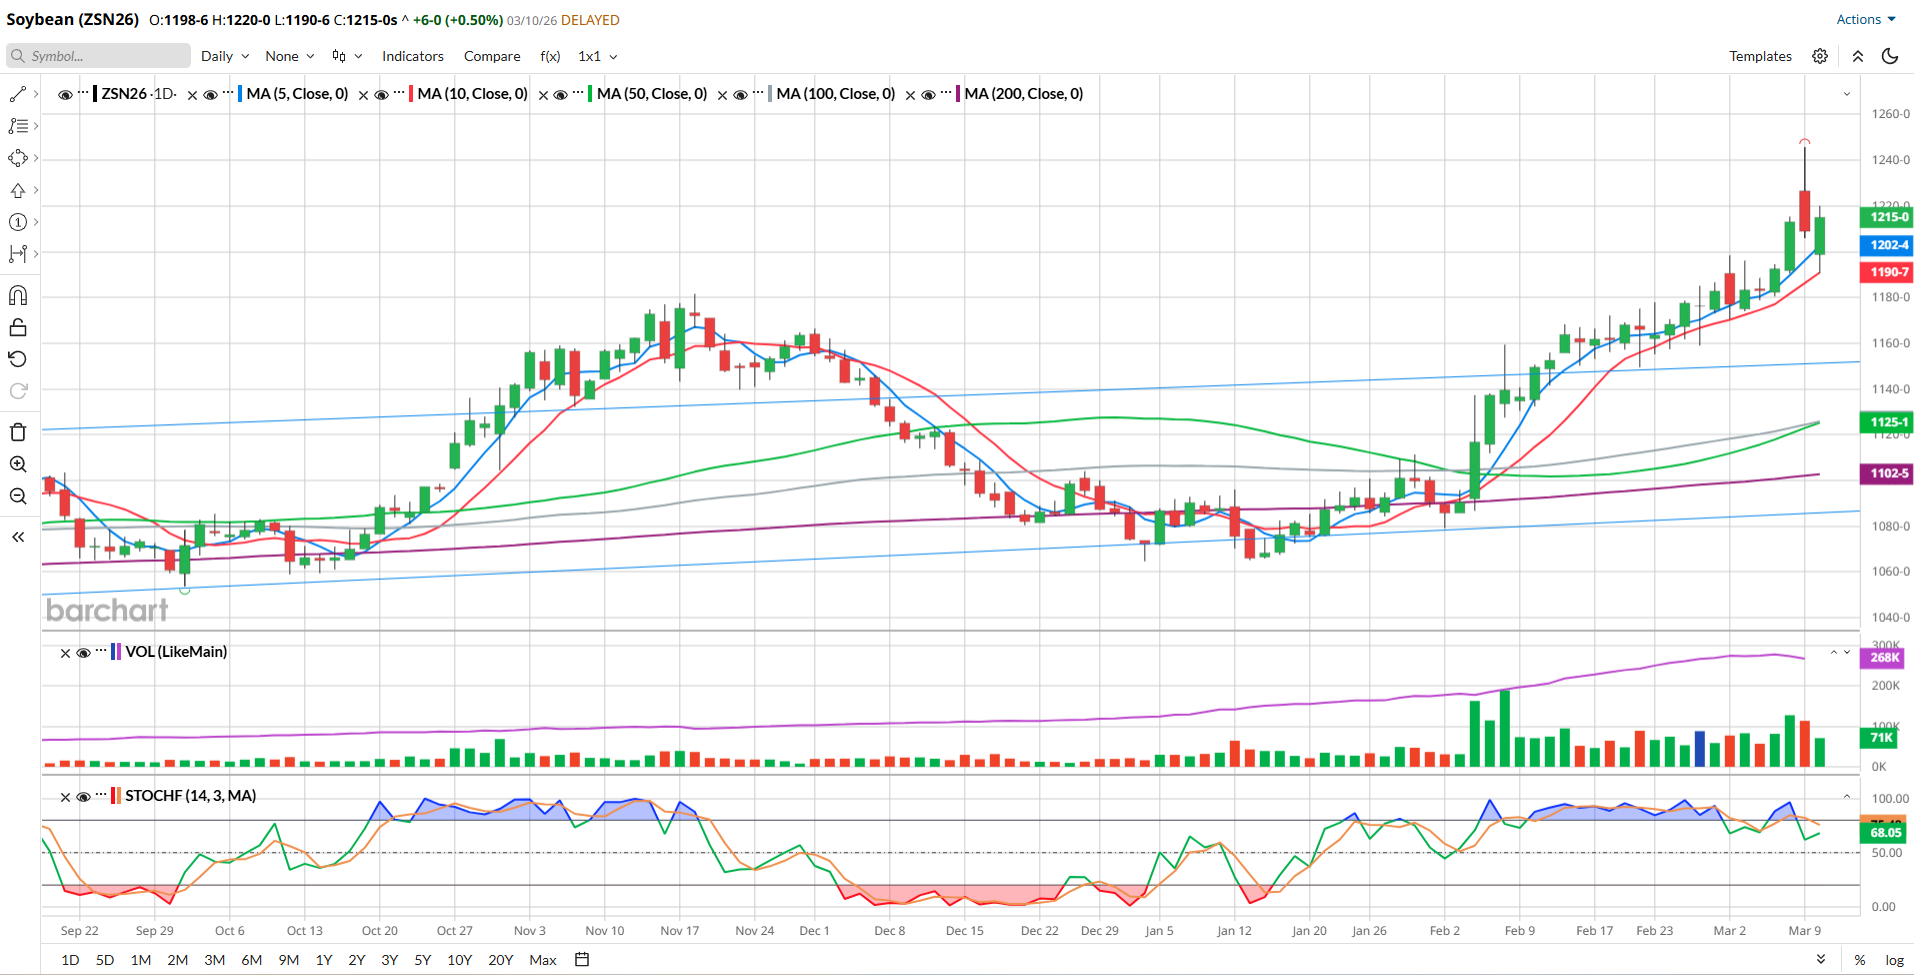The image size is (1914, 975).
Task: Zoom in with magnifier plus icon
Action: [18, 464]
